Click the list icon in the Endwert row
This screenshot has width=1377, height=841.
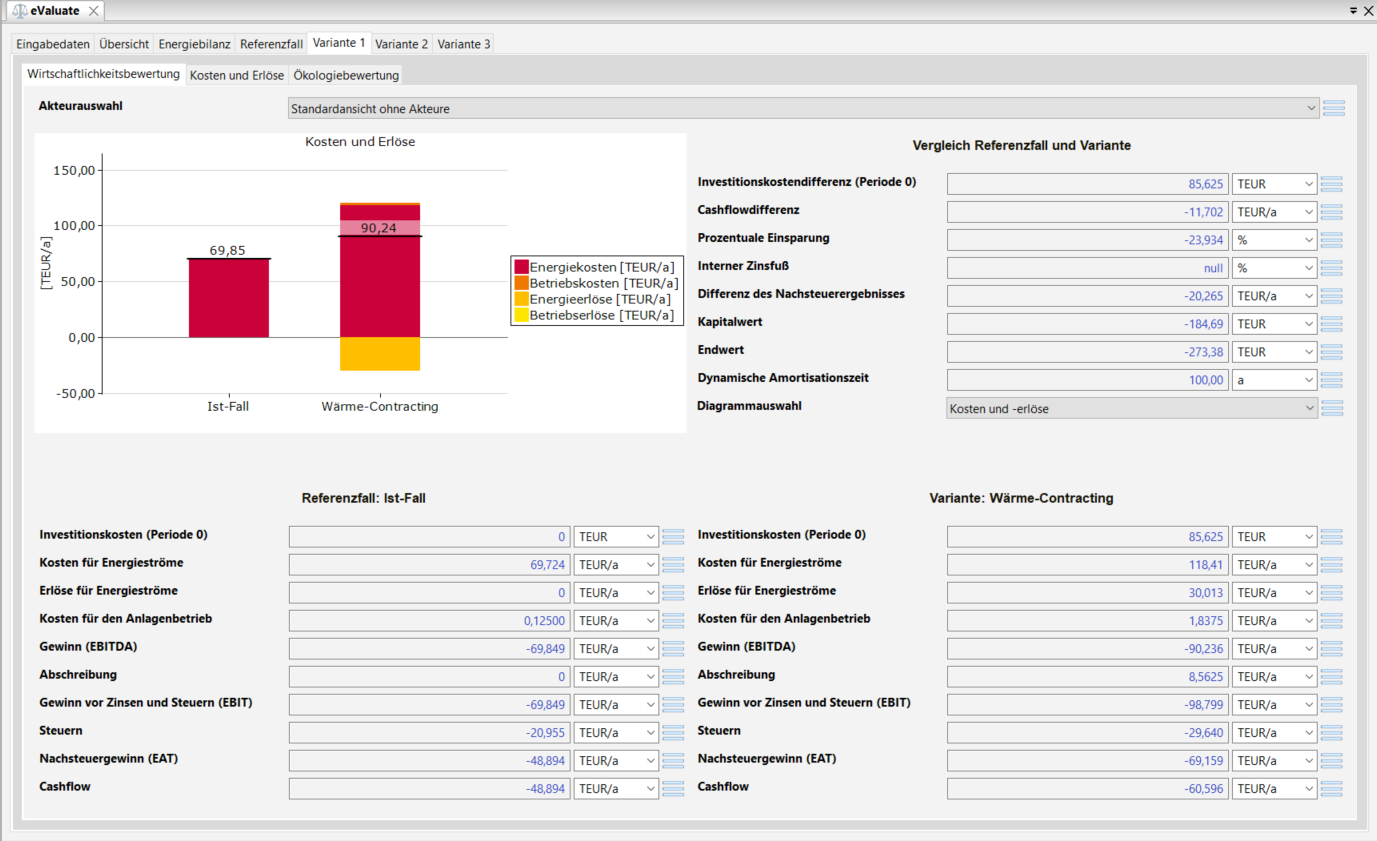(1331, 352)
